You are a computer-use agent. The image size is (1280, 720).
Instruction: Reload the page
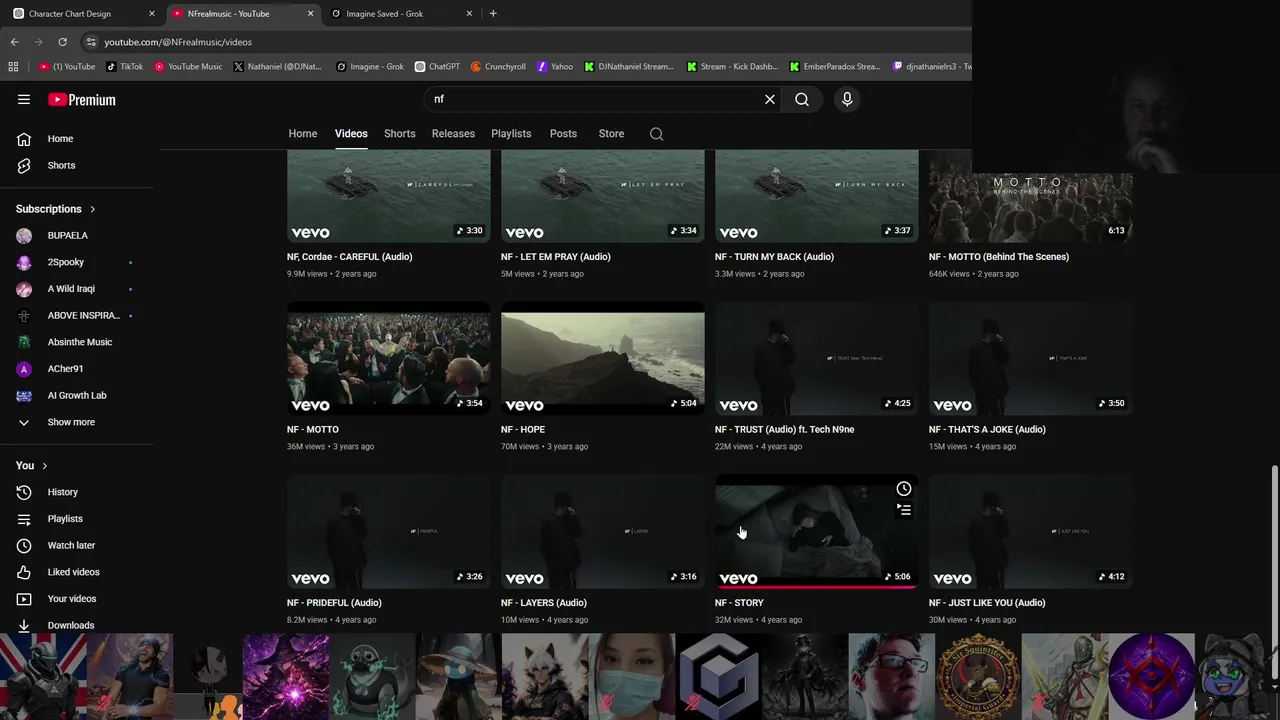coord(62,42)
